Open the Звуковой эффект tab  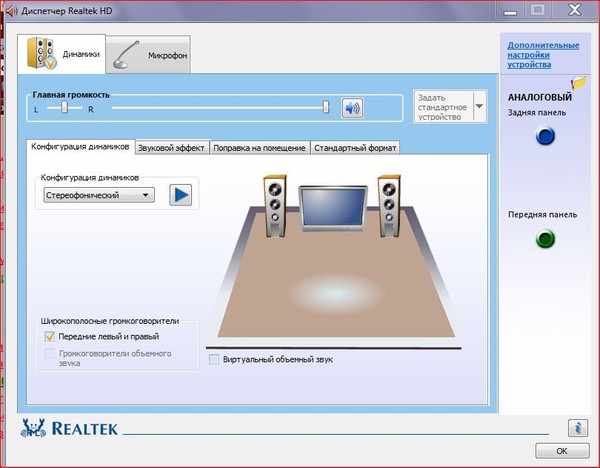(x=172, y=148)
